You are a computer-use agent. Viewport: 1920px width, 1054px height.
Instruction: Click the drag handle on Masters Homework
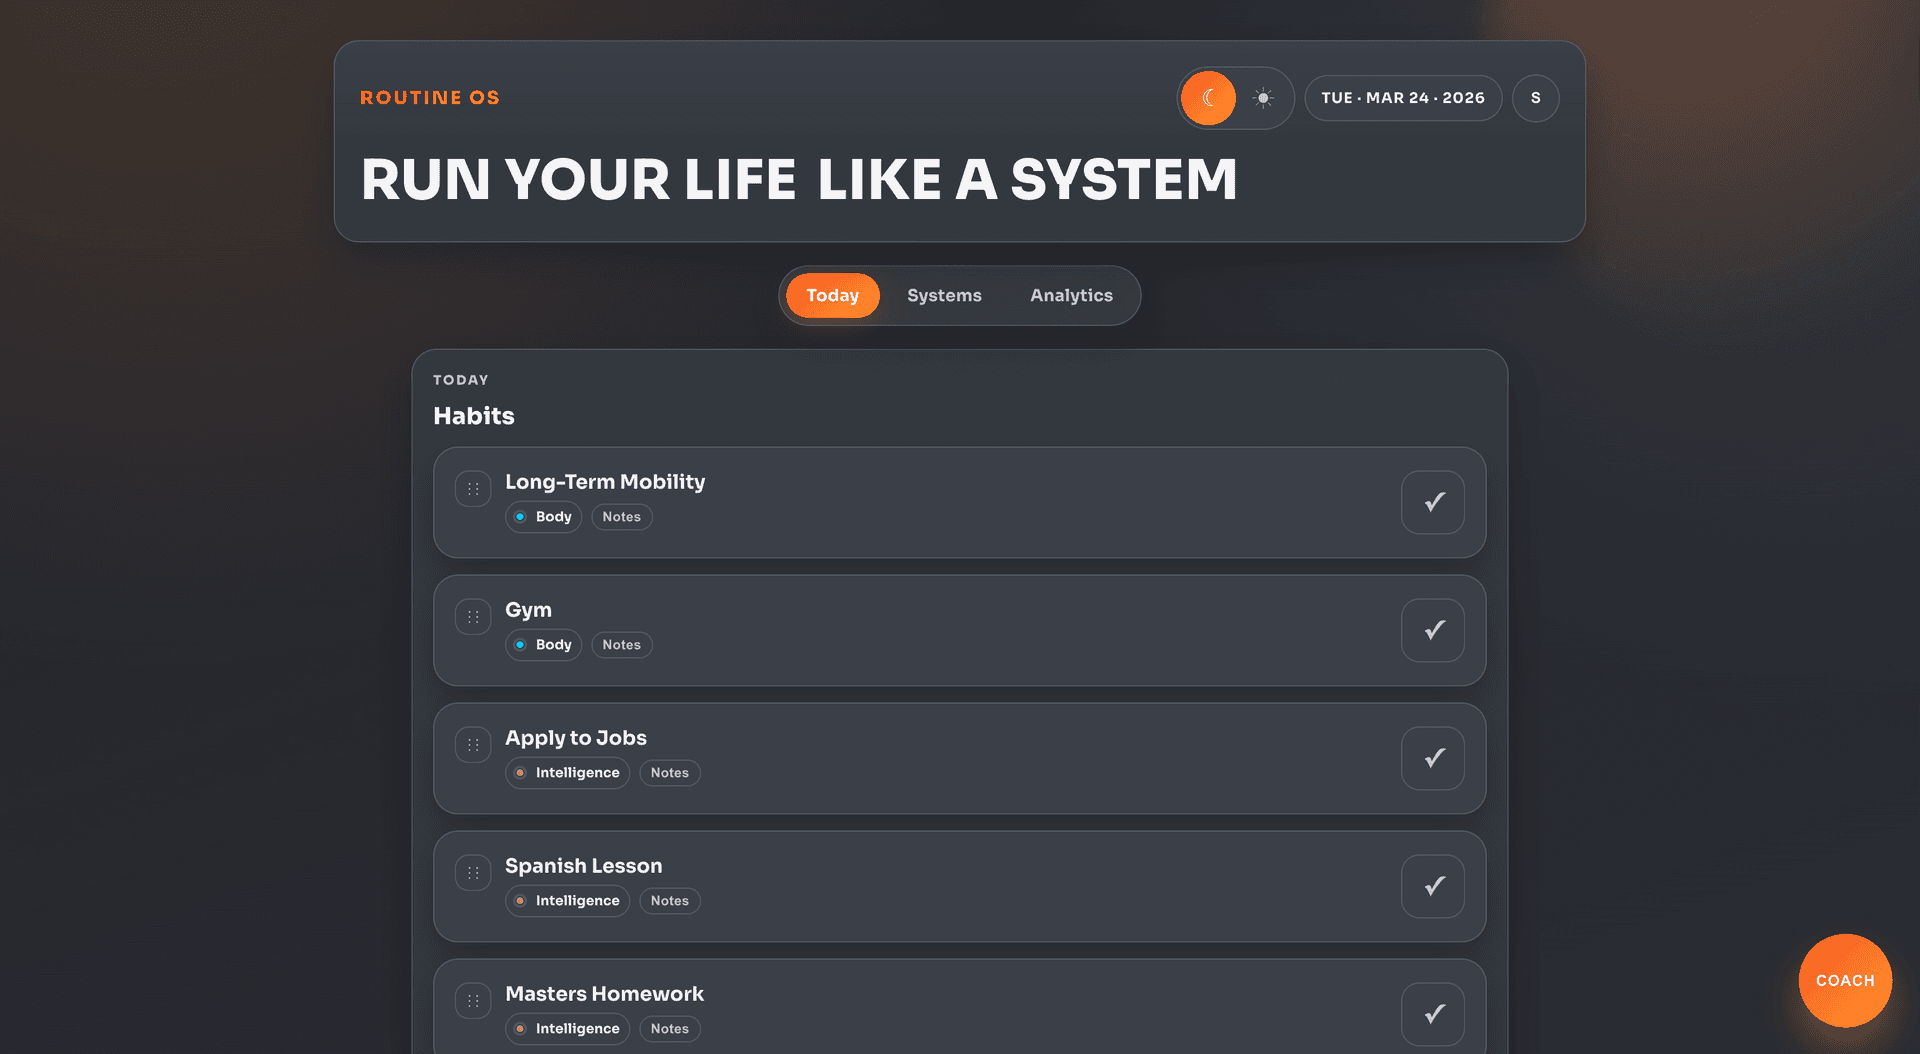coord(472,1001)
